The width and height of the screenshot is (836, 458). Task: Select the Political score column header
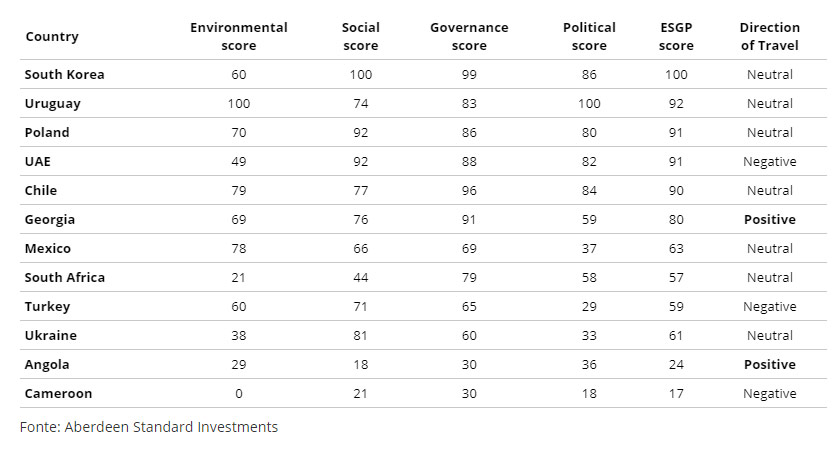pos(589,37)
